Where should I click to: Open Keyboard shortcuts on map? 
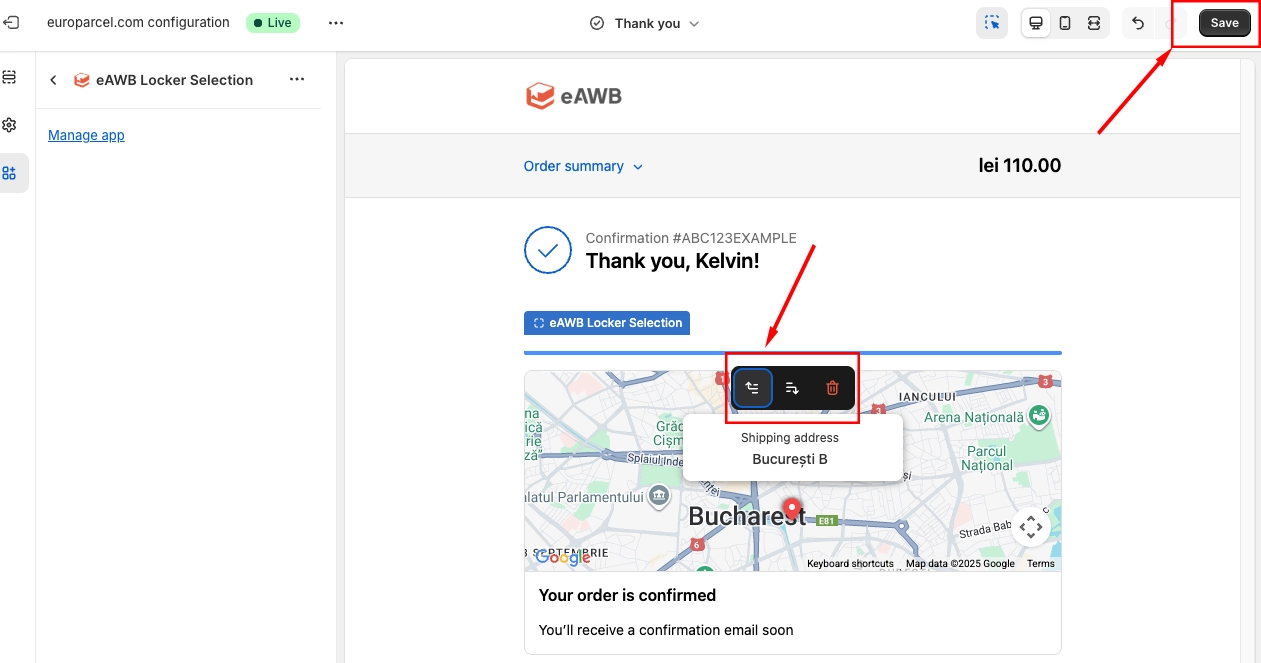(850, 564)
